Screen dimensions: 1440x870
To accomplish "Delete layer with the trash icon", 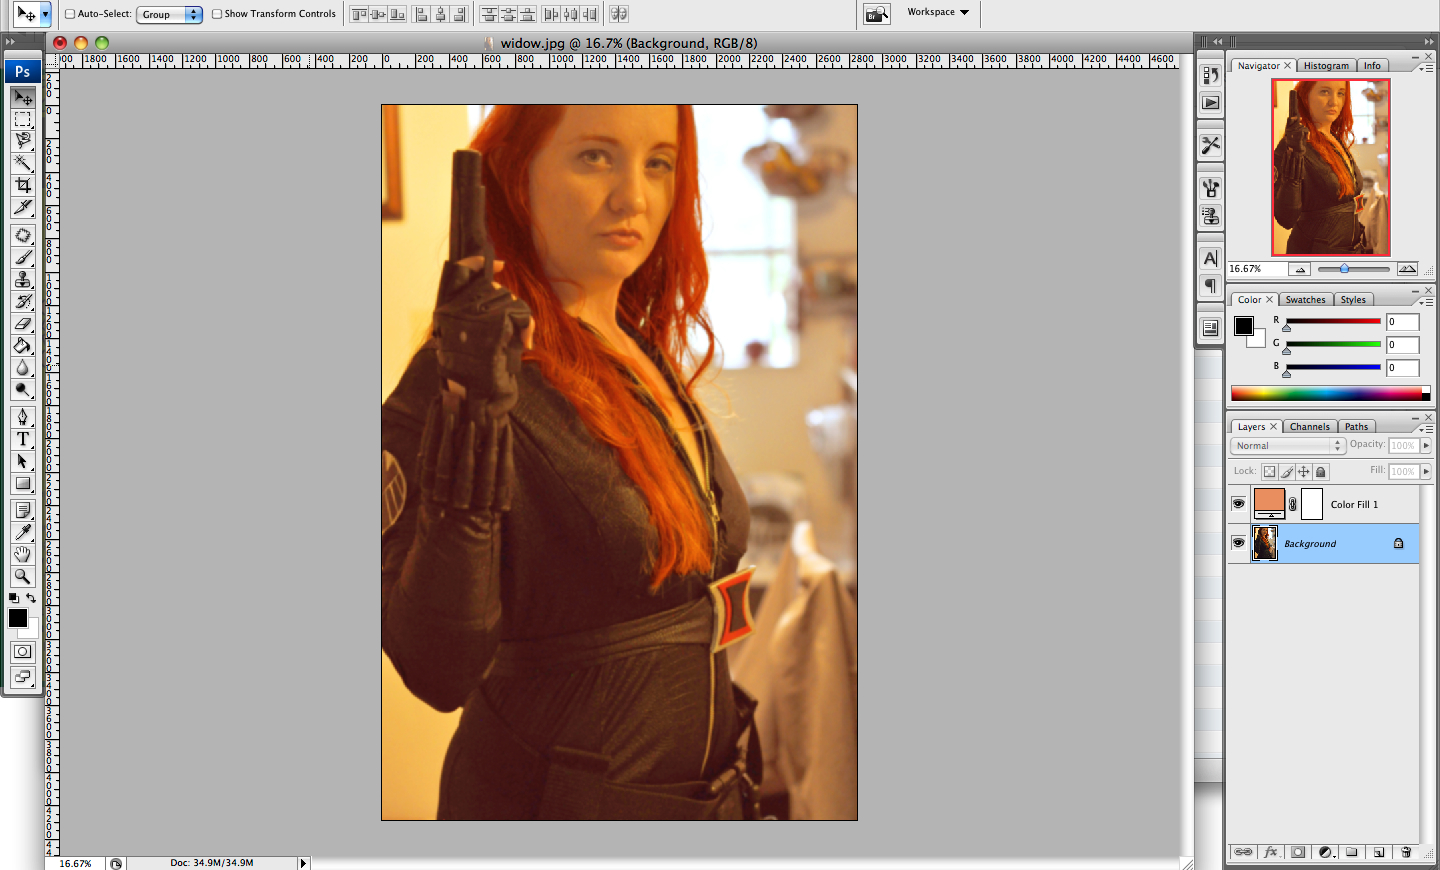I will (1406, 852).
